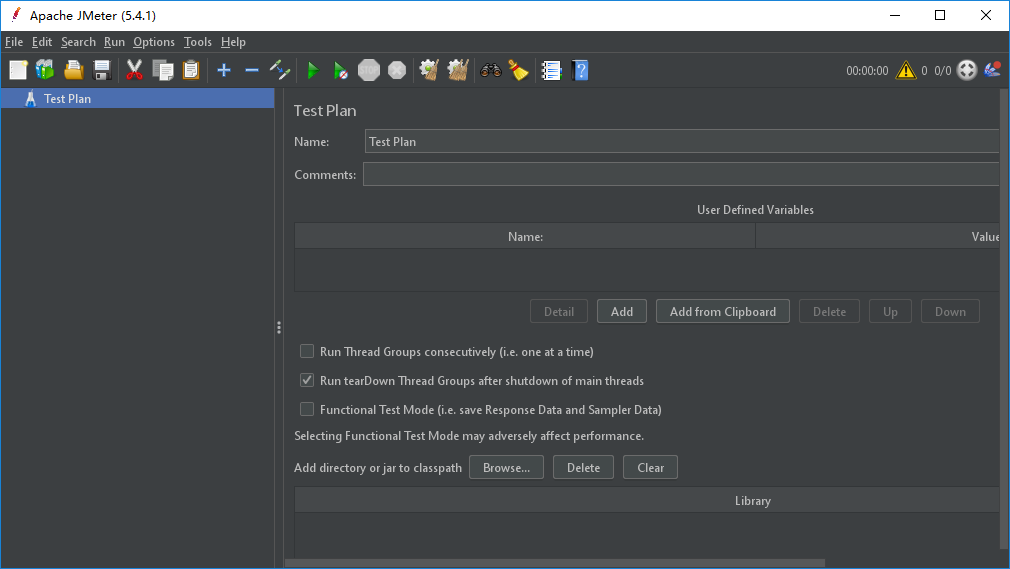Click variables table Delete button
Image resolution: width=1010 pixels, height=569 pixels.
(829, 311)
